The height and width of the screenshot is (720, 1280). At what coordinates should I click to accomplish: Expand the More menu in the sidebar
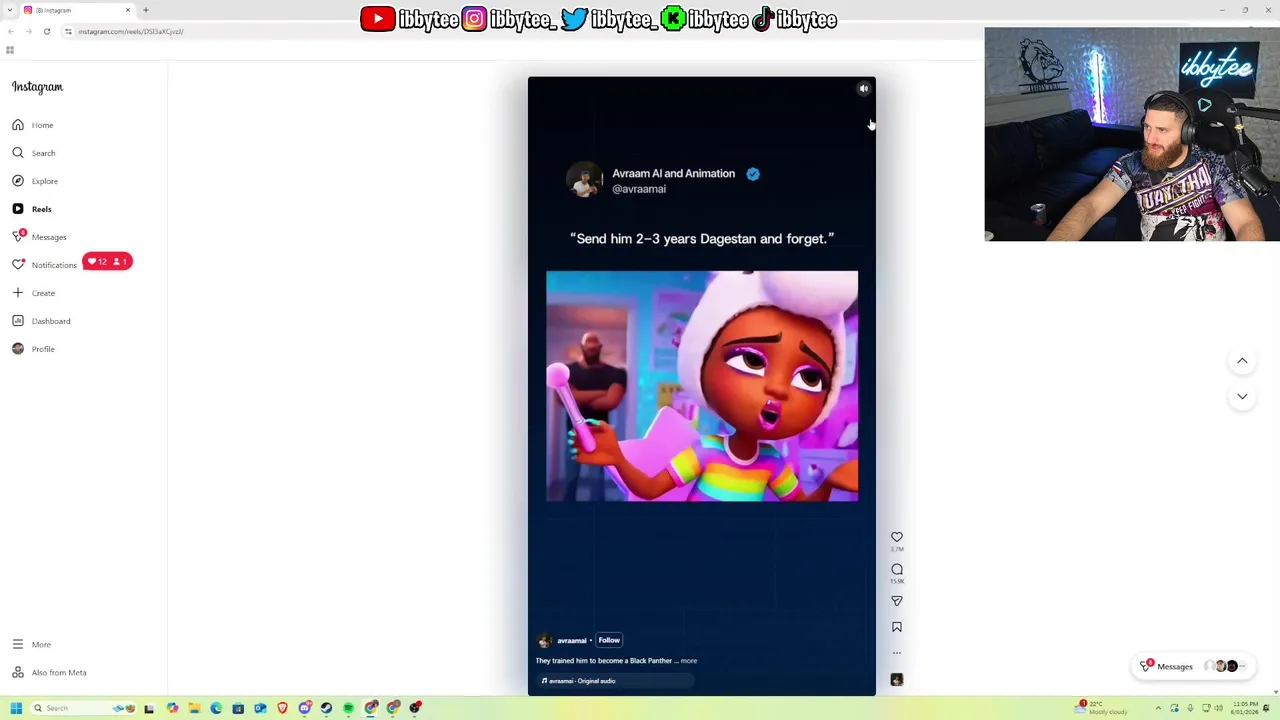click(x=31, y=645)
